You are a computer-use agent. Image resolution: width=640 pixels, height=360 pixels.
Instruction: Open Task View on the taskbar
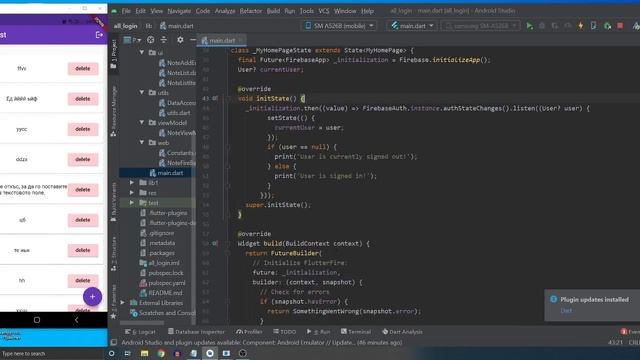[128, 353]
